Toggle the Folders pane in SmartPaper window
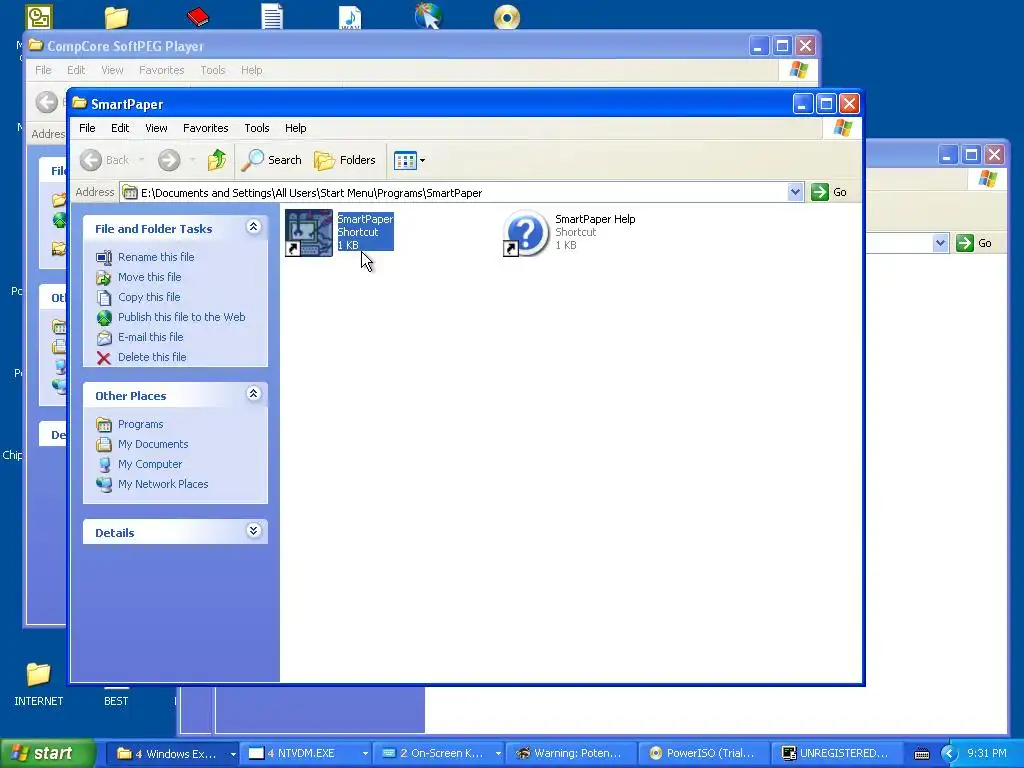This screenshot has height=768, width=1024. pyautogui.click(x=345, y=160)
